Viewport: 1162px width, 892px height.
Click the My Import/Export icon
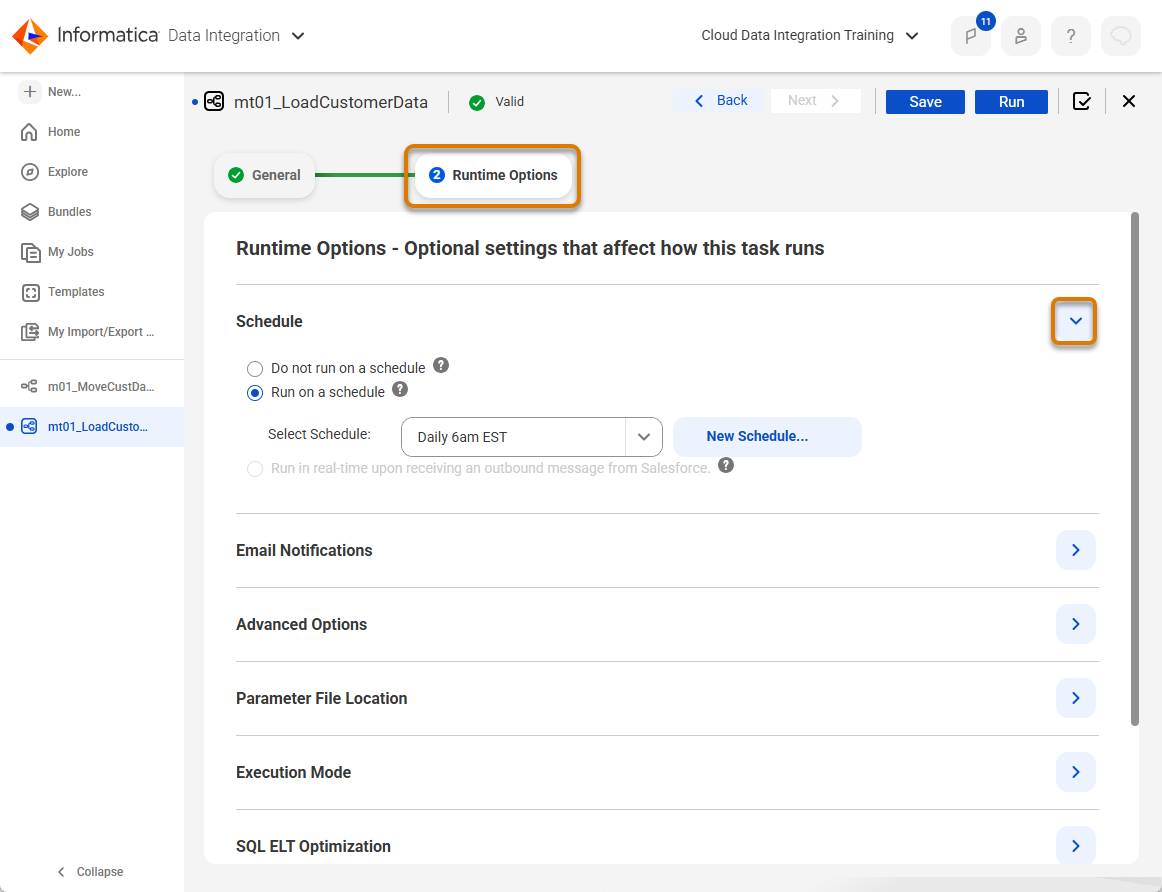pyautogui.click(x=30, y=332)
